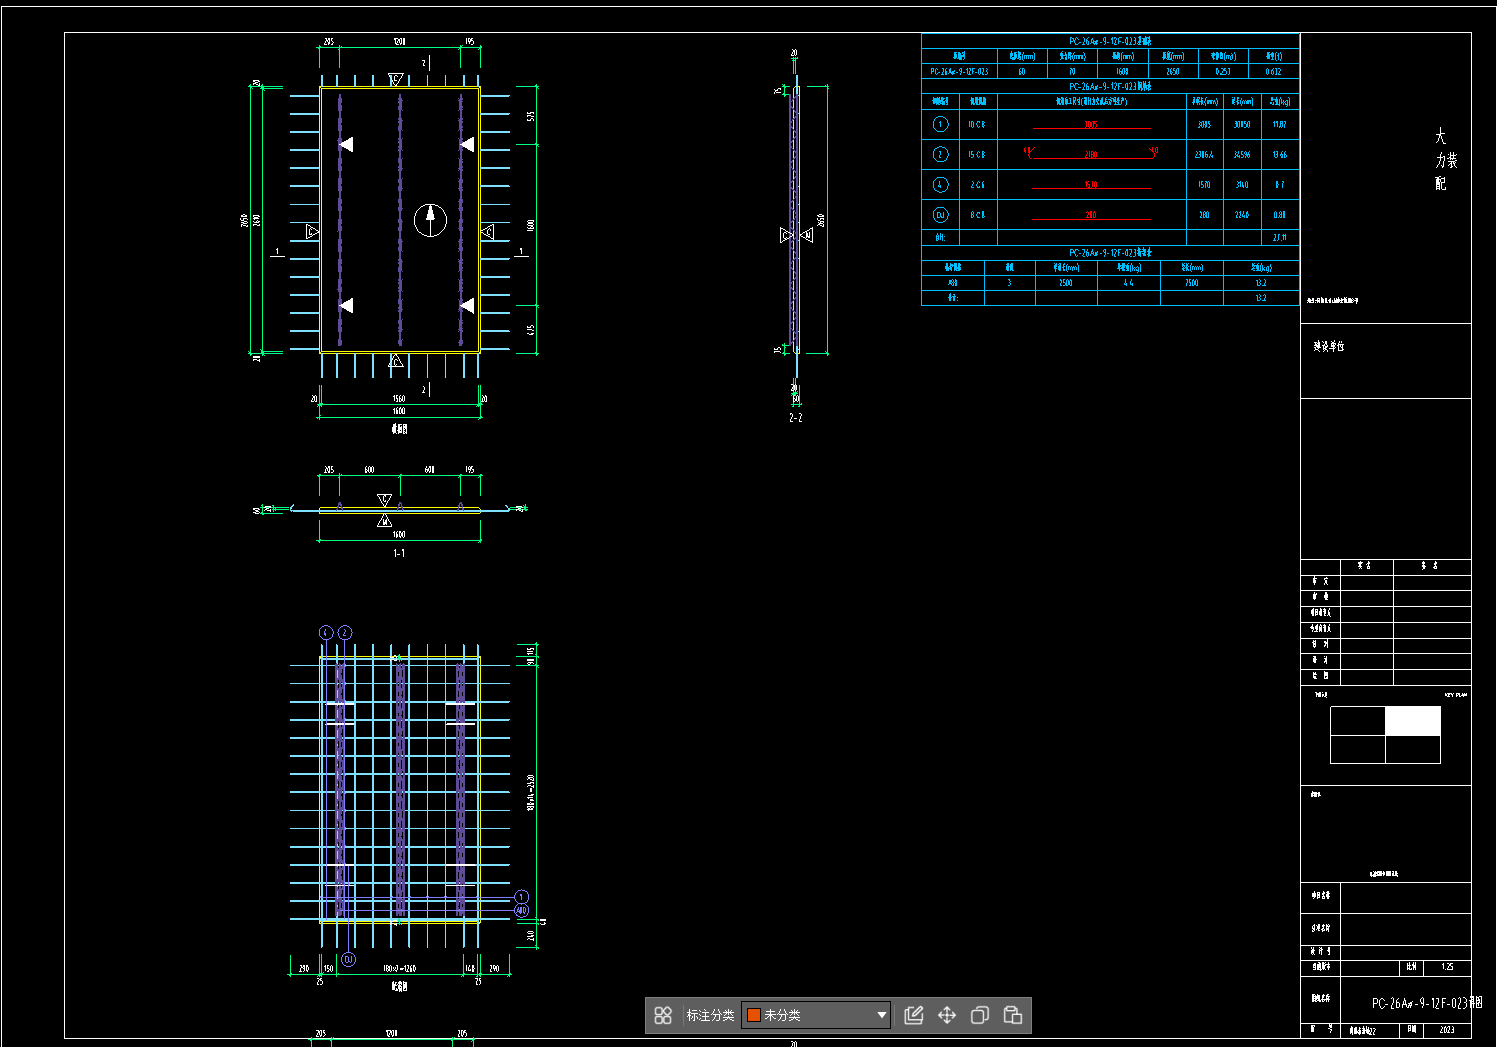Open the 未分类 category dropdown

[x=816, y=1015]
